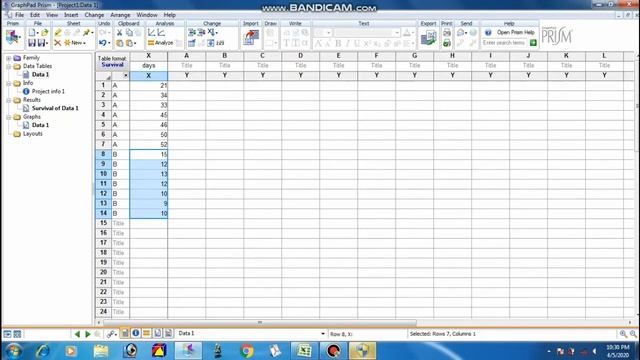640x360 pixels.
Task: Print using the printer icon
Action: pos(447,33)
